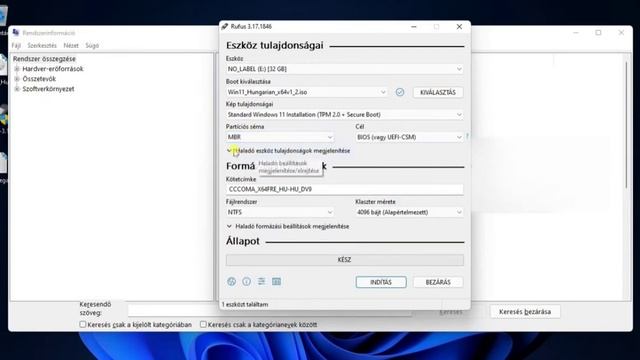
Task: Click the KIVÁLASZTÁS button
Action: (438, 92)
